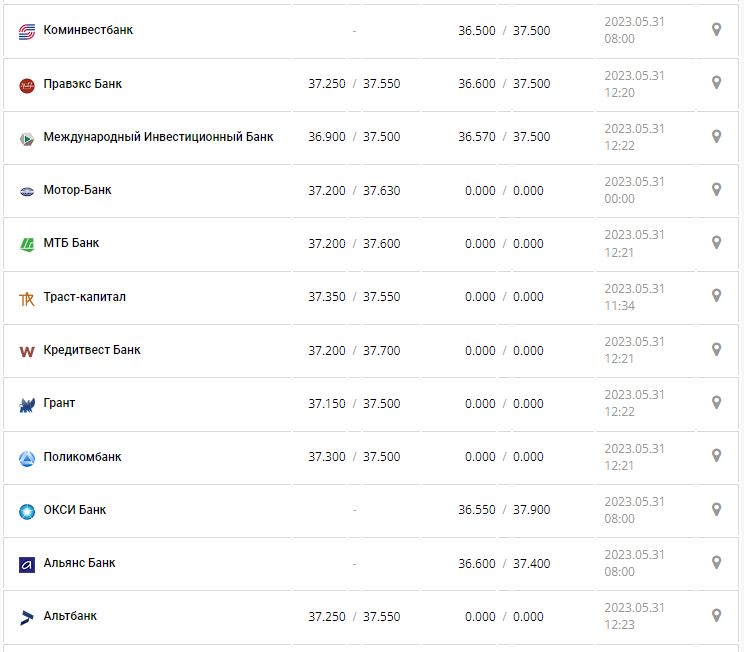
Task: Click the Альянс Банк logo
Action: (27, 565)
